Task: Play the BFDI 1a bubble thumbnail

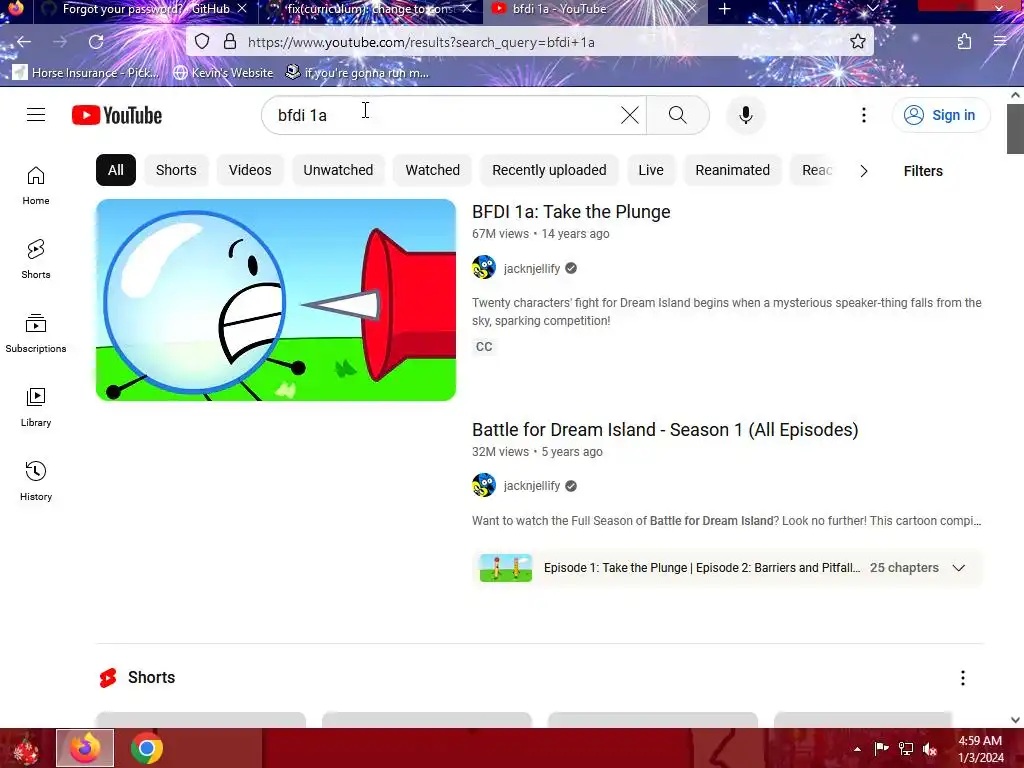Action: pos(276,300)
